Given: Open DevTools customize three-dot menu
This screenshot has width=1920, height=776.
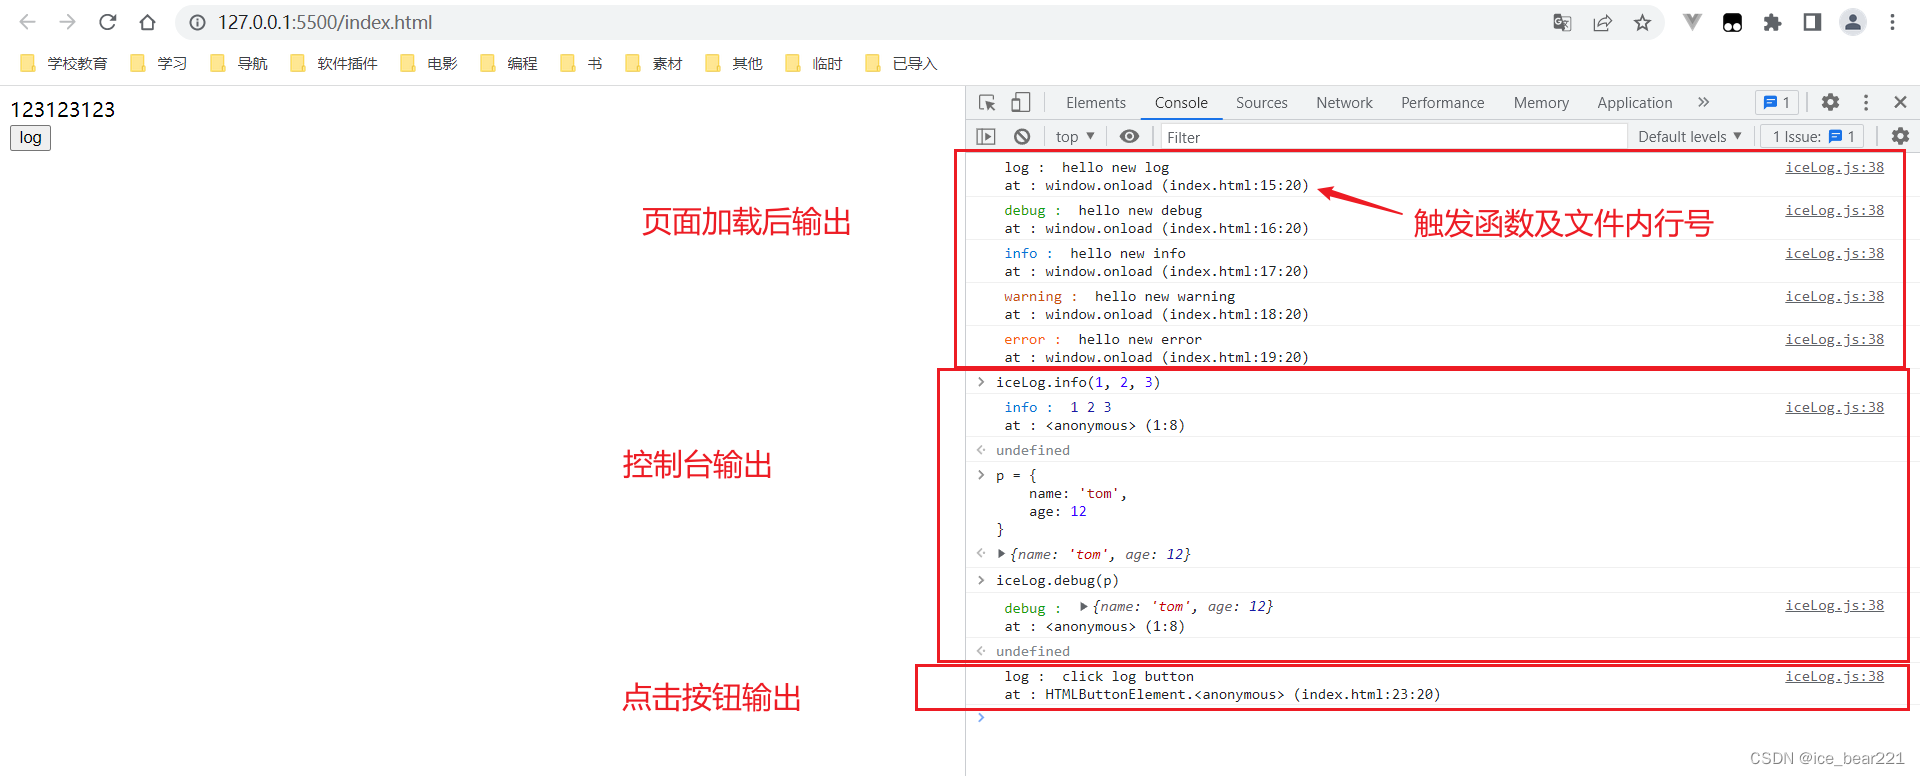Looking at the screenshot, I should [1865, 102].
